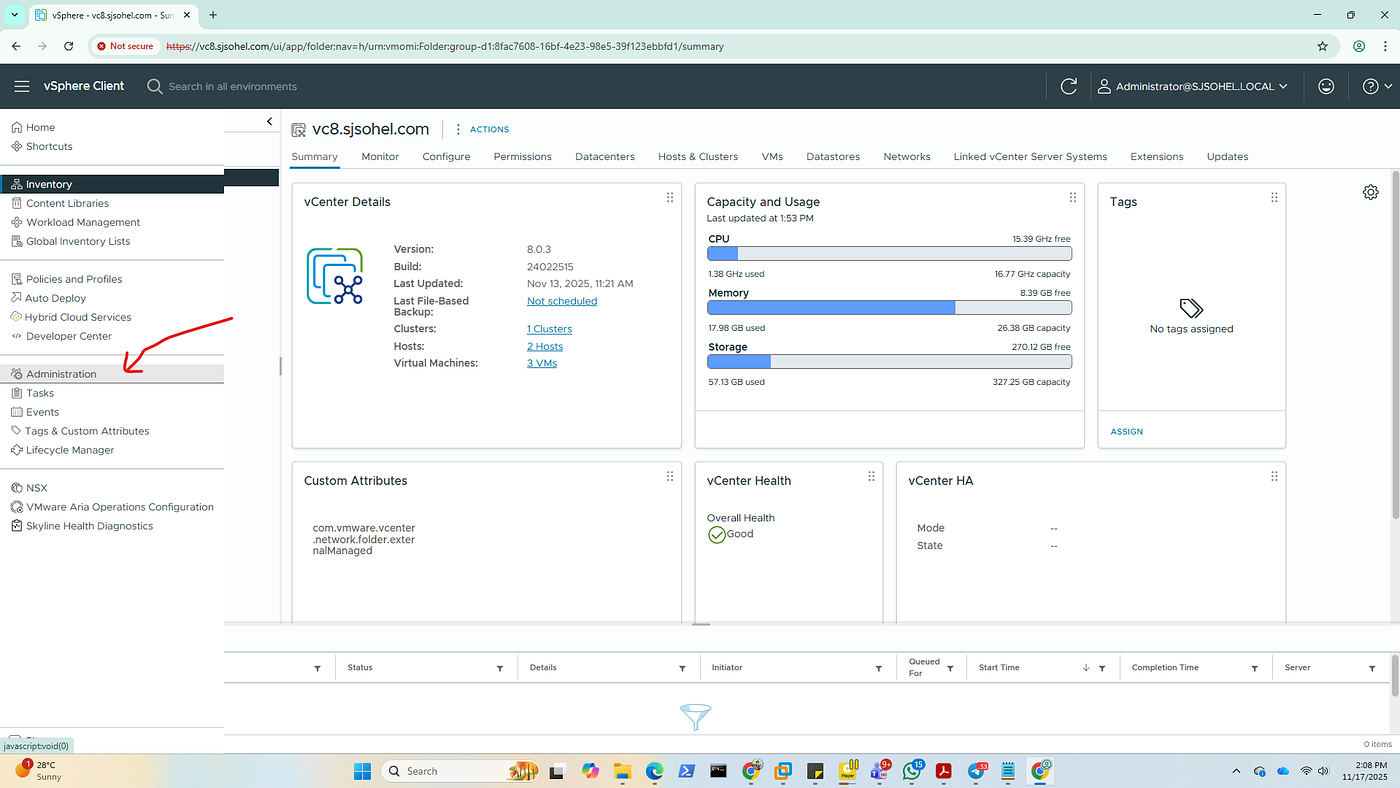This screenshot has height=788, width=1400.
Task: Click the refresh icon in header
Action: pyautogui.click(x=1068, y=86)
